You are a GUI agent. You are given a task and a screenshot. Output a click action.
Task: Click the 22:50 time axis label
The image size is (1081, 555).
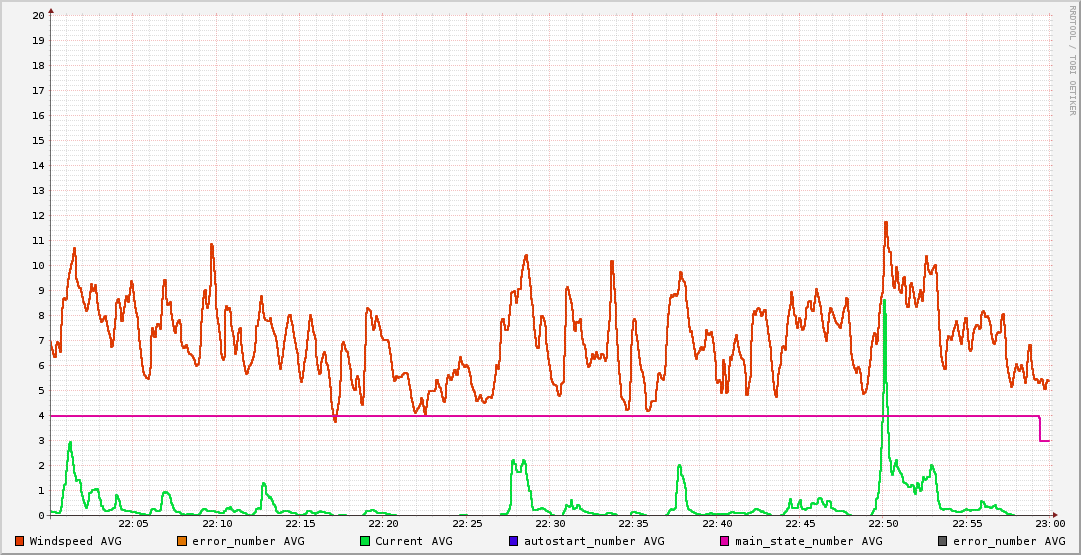point(883,523)
